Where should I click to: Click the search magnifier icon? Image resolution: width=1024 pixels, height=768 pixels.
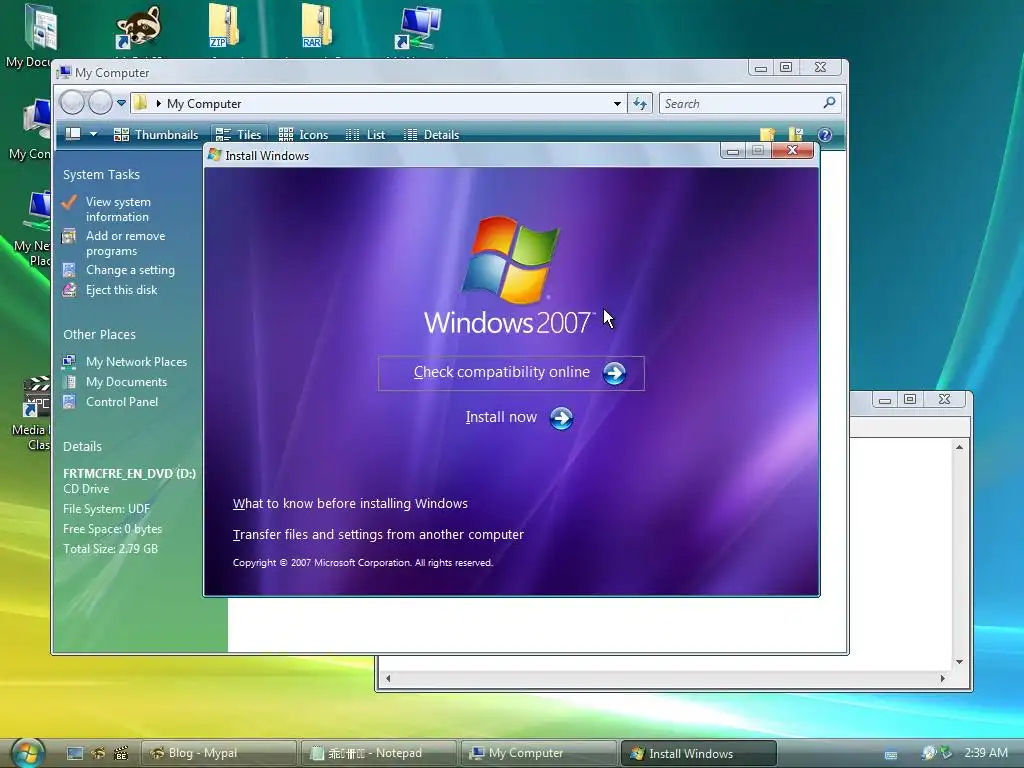point(829,103)
